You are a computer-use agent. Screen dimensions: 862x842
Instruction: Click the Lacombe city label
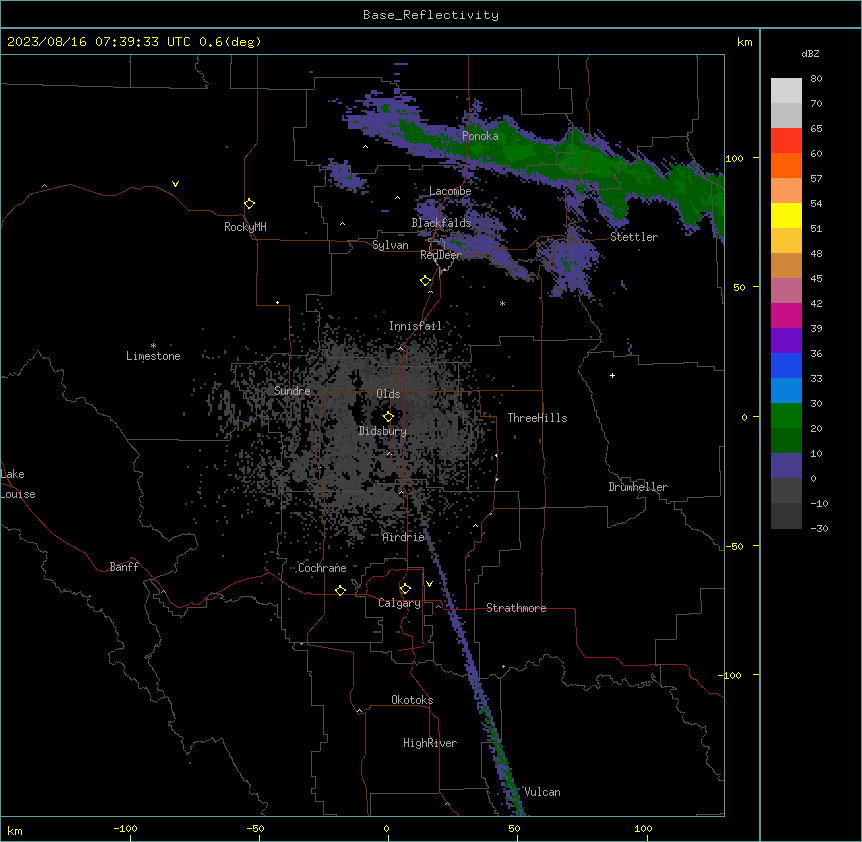[x=450, y=191]
